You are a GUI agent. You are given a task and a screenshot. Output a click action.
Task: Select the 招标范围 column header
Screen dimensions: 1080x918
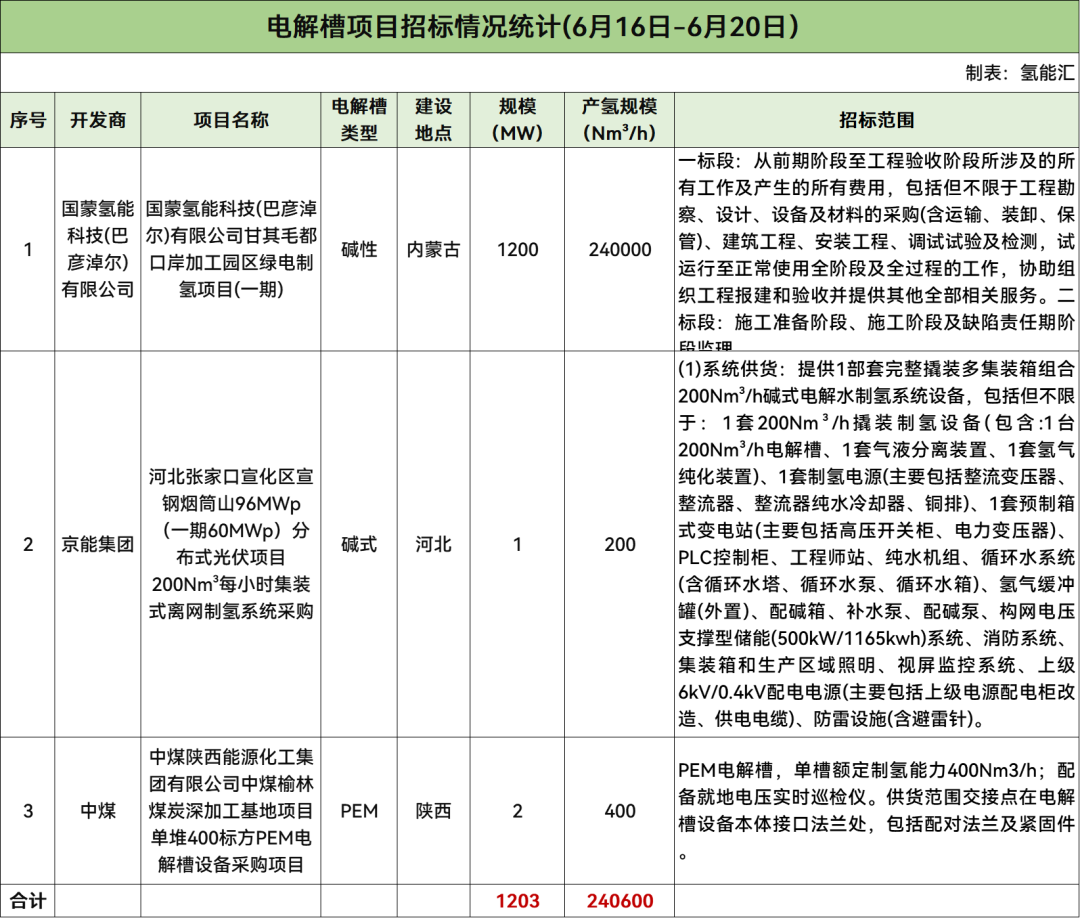click(876, 120)
